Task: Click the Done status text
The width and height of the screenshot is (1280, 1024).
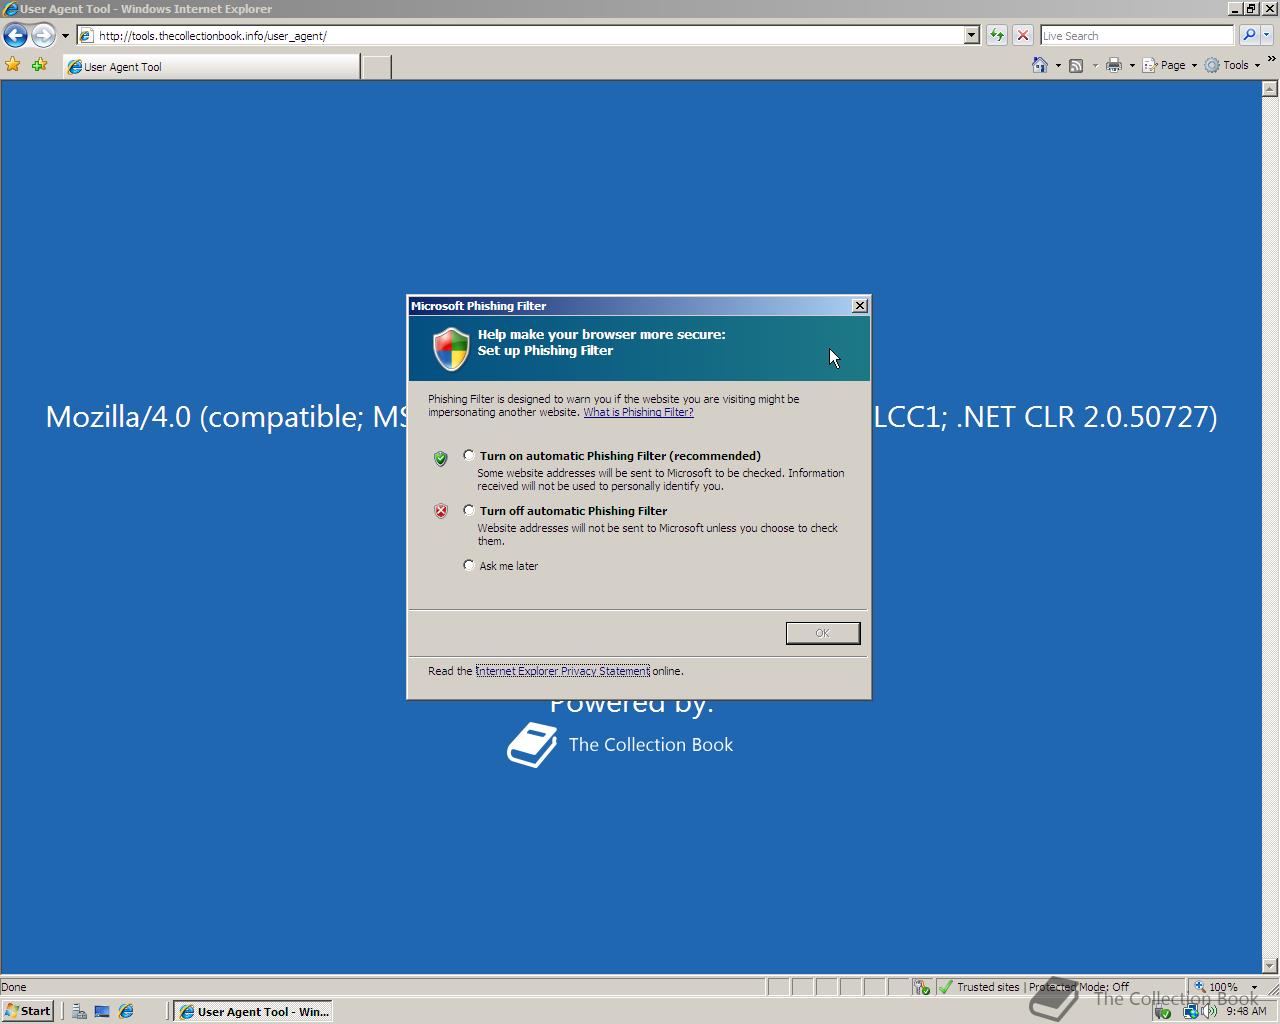Action: point(14,987)
